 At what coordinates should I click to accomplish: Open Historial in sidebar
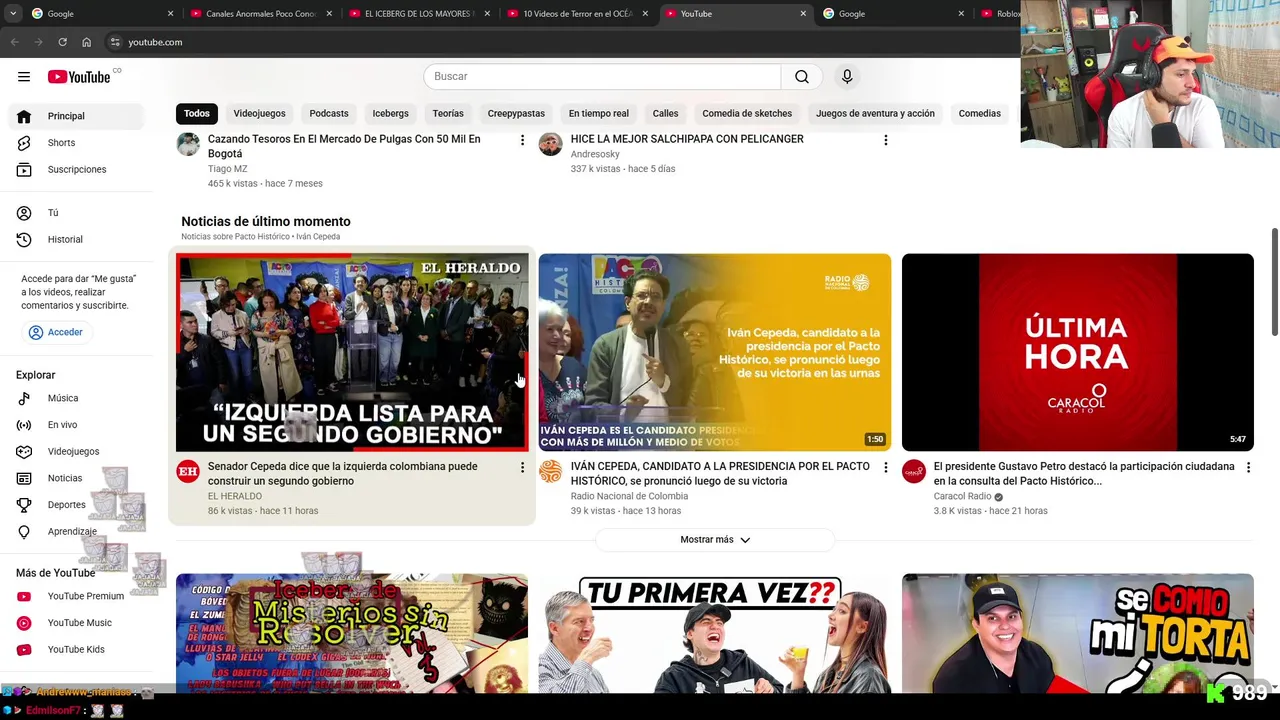tap(78, 240)
